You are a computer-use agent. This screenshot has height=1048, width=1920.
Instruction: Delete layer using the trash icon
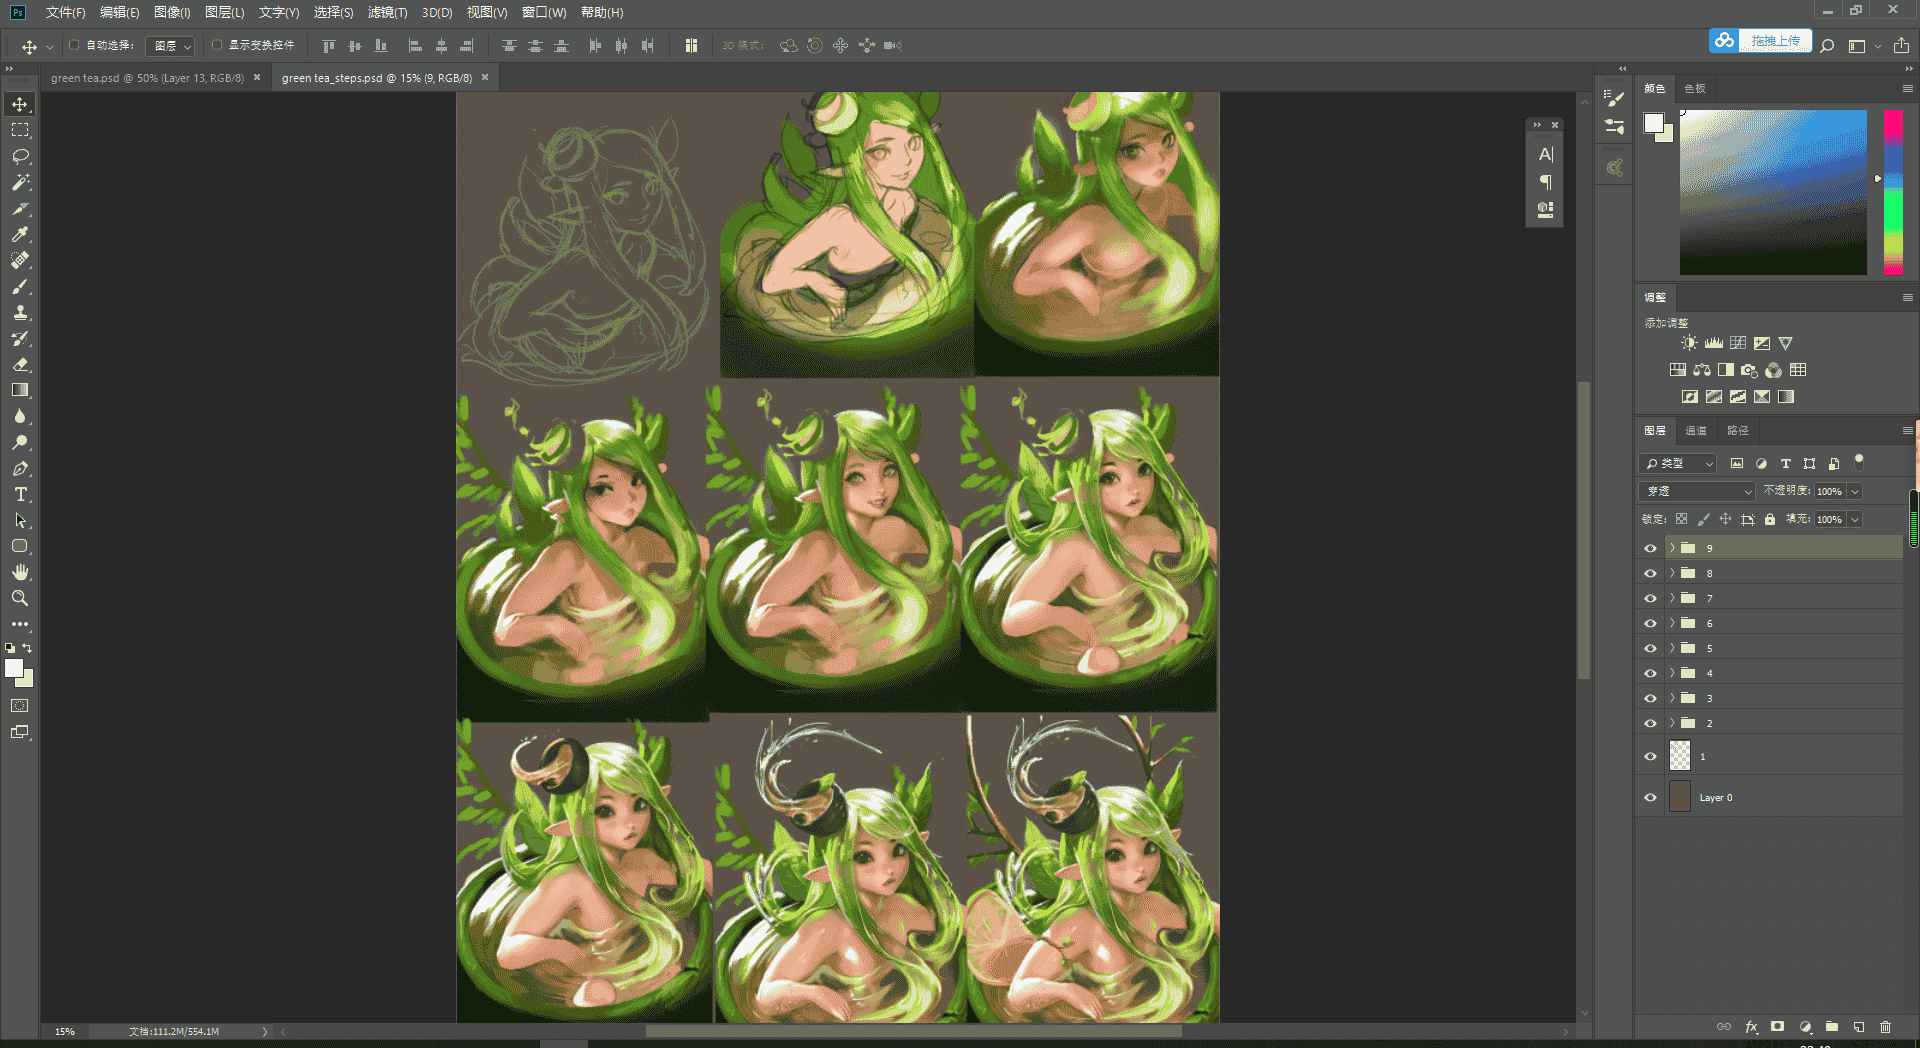(1885, 1027)
